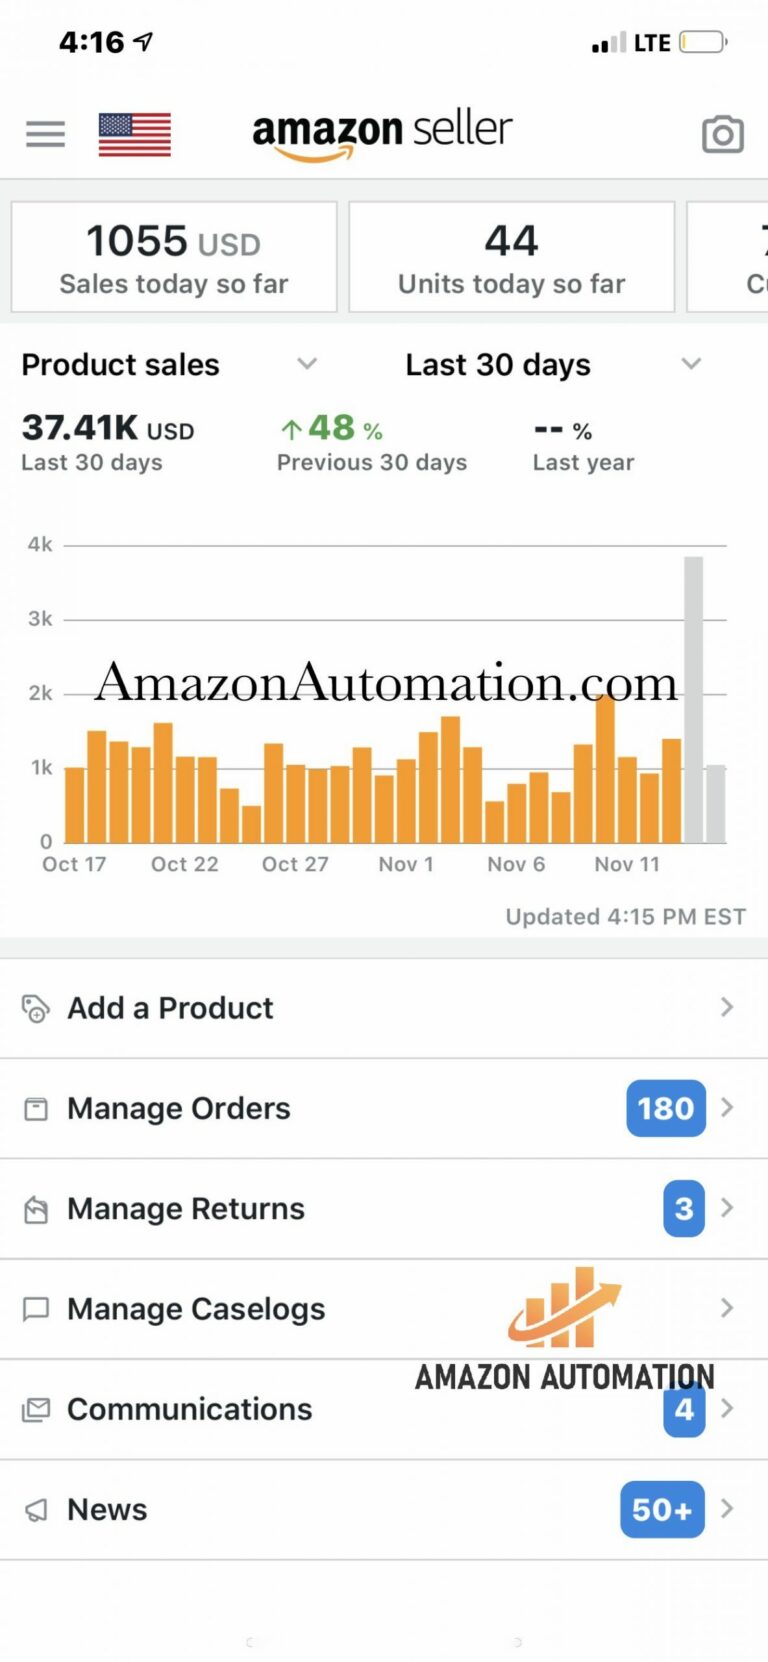Tap the Communications envelope icon
768x1662 pixels.
36,1409
